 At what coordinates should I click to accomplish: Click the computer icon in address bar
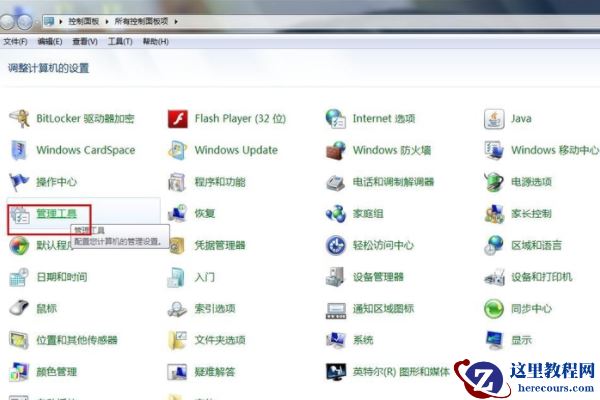point(49,21)
